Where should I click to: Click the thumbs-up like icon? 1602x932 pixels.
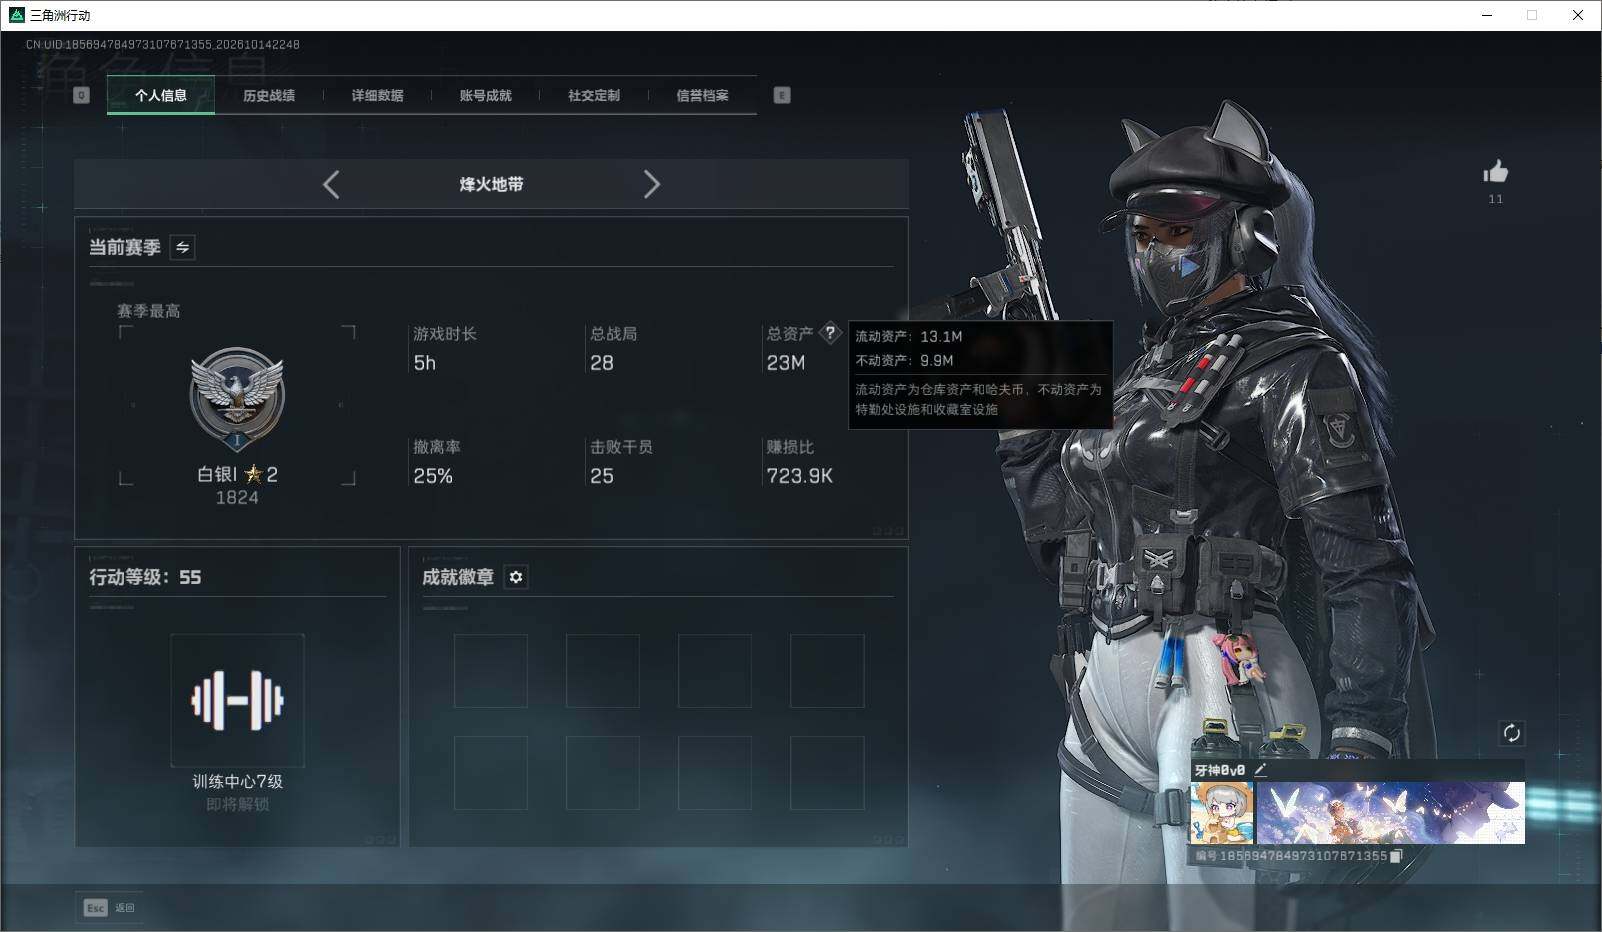(1495, 172)
